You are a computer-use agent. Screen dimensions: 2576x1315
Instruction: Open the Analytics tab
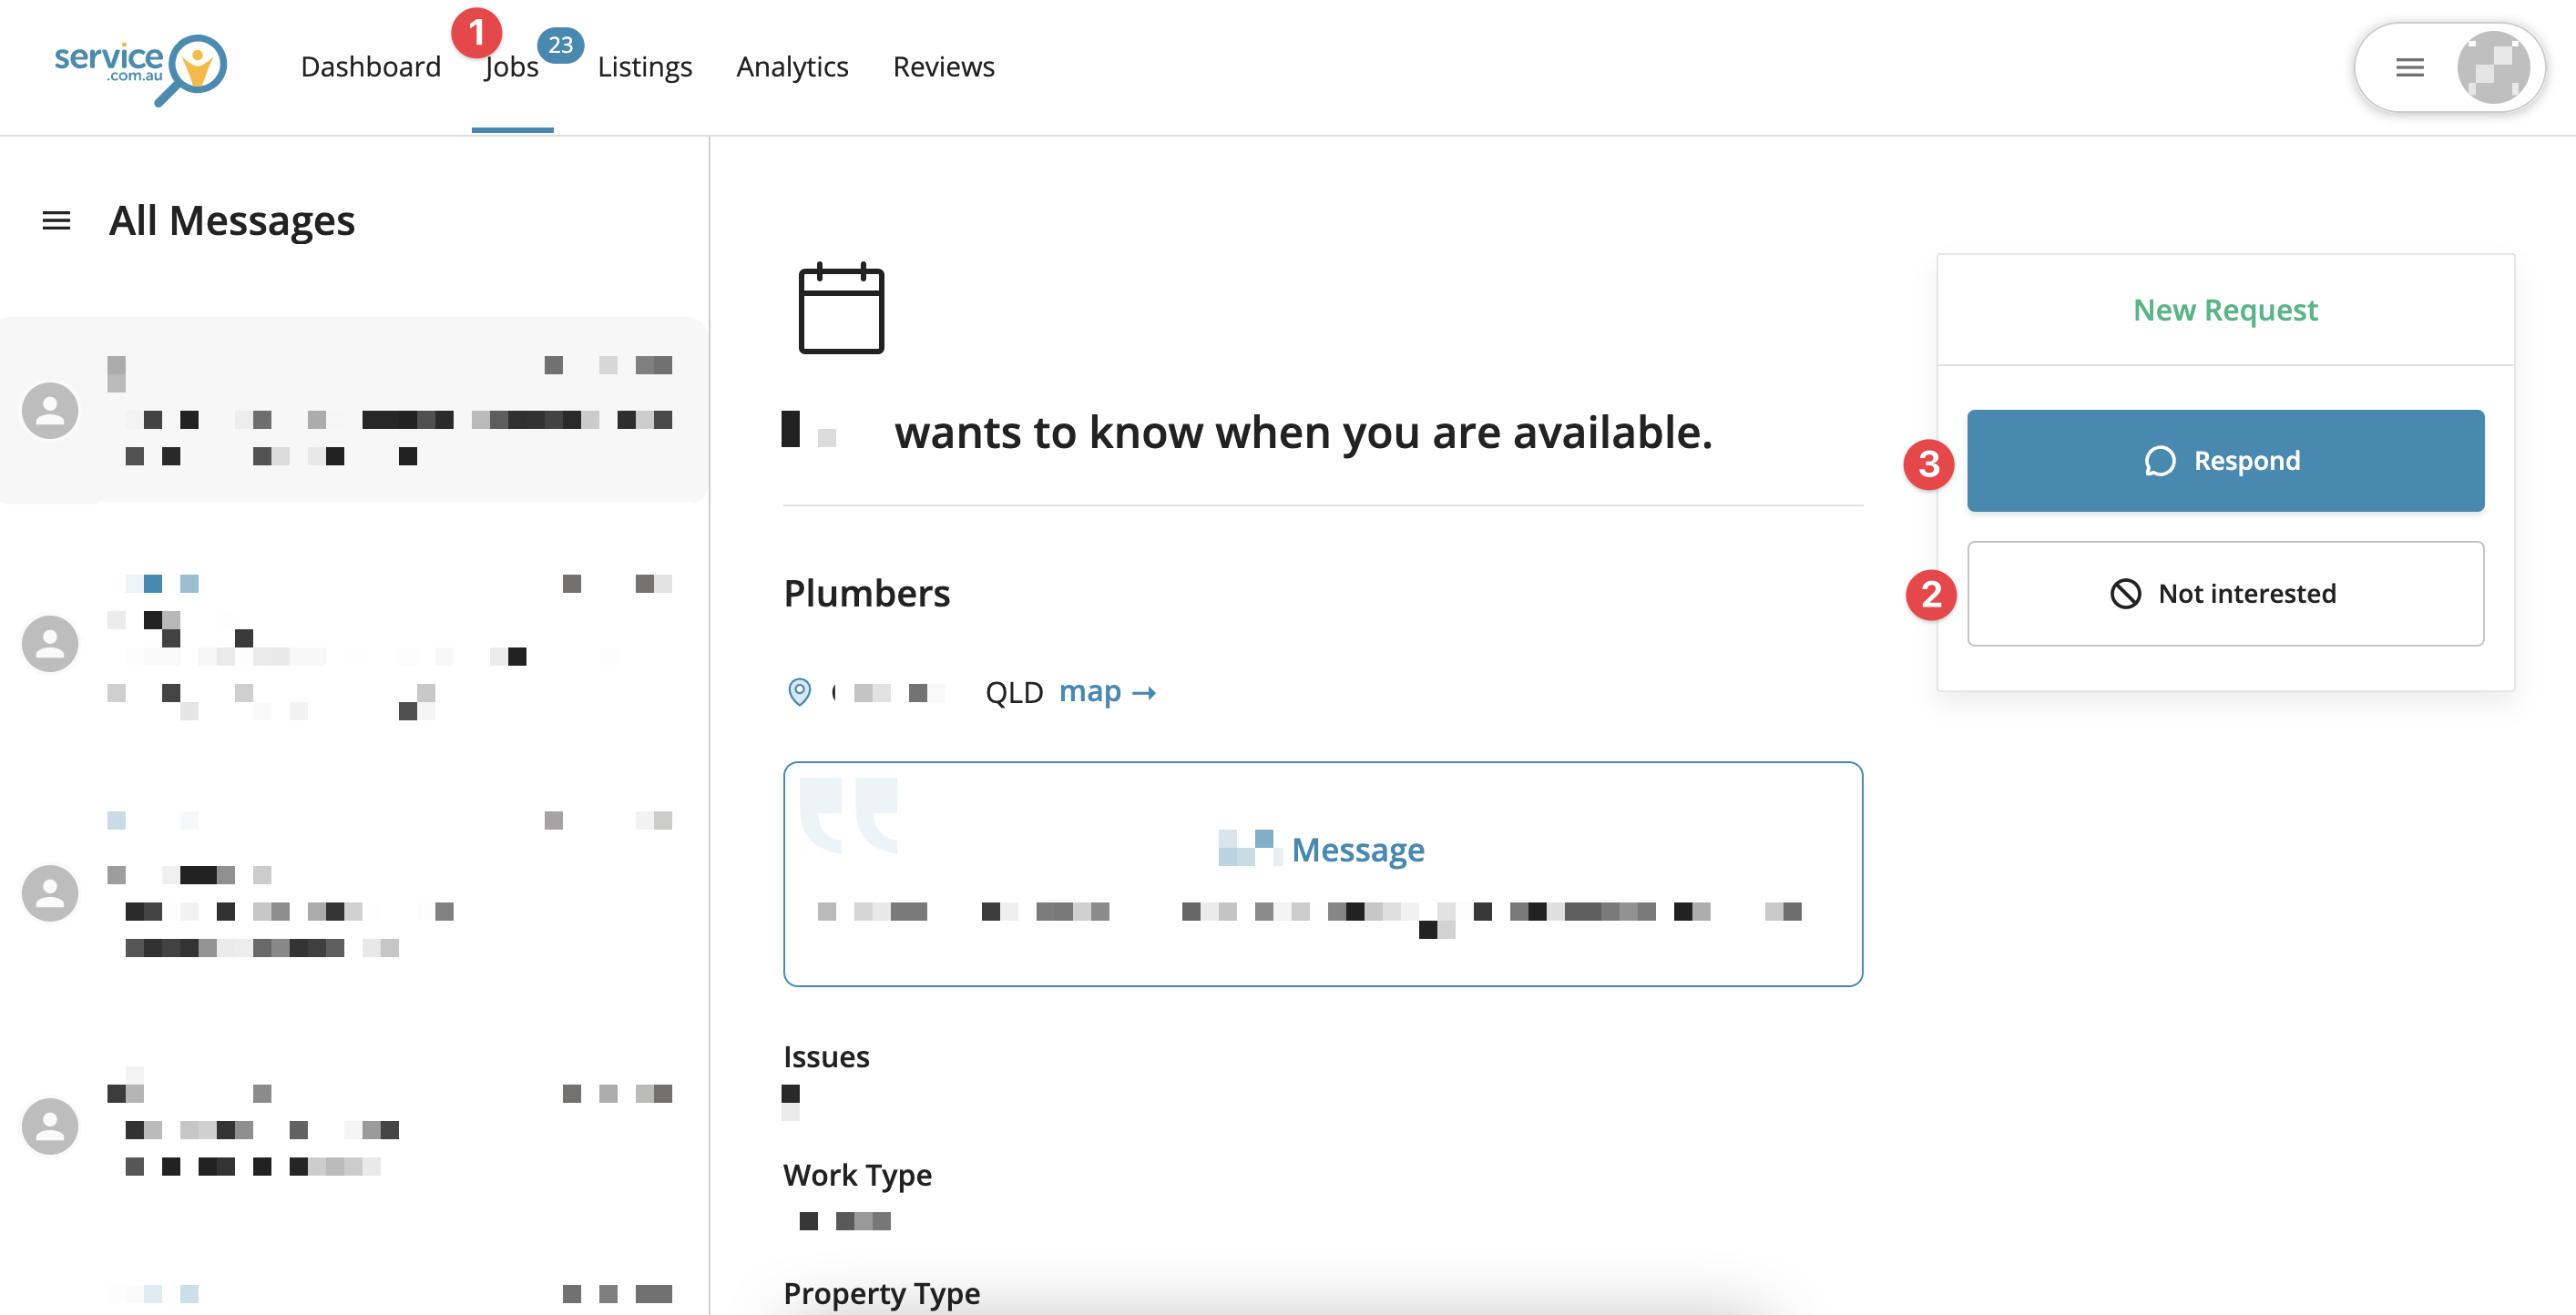tap(792, 67)
